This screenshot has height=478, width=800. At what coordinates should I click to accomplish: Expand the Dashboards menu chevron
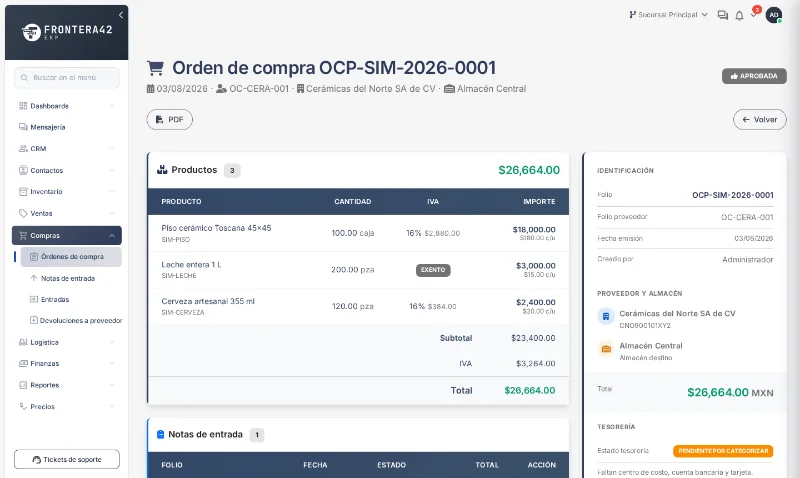(112, 106)
